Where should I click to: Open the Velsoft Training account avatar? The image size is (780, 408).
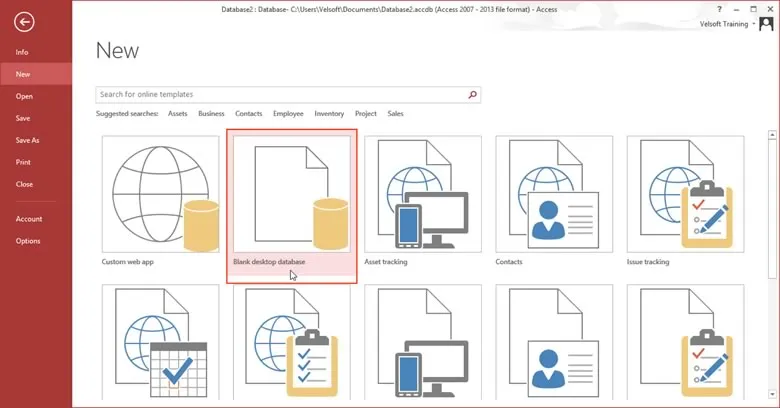(766, 24)
